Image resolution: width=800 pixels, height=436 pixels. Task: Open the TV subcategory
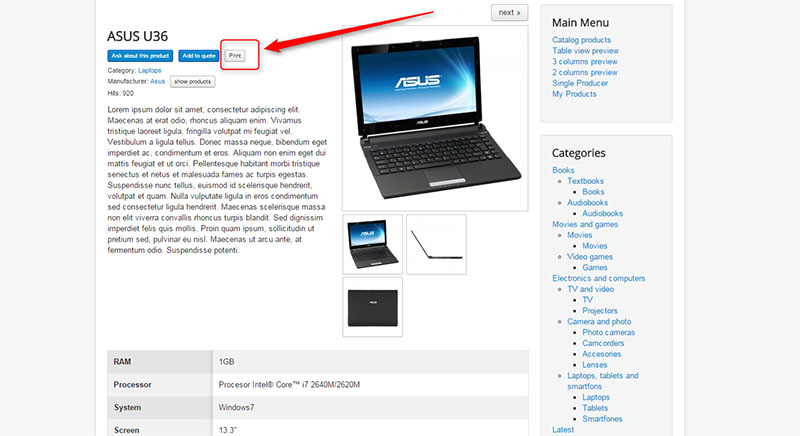click(x=588, y=300)
